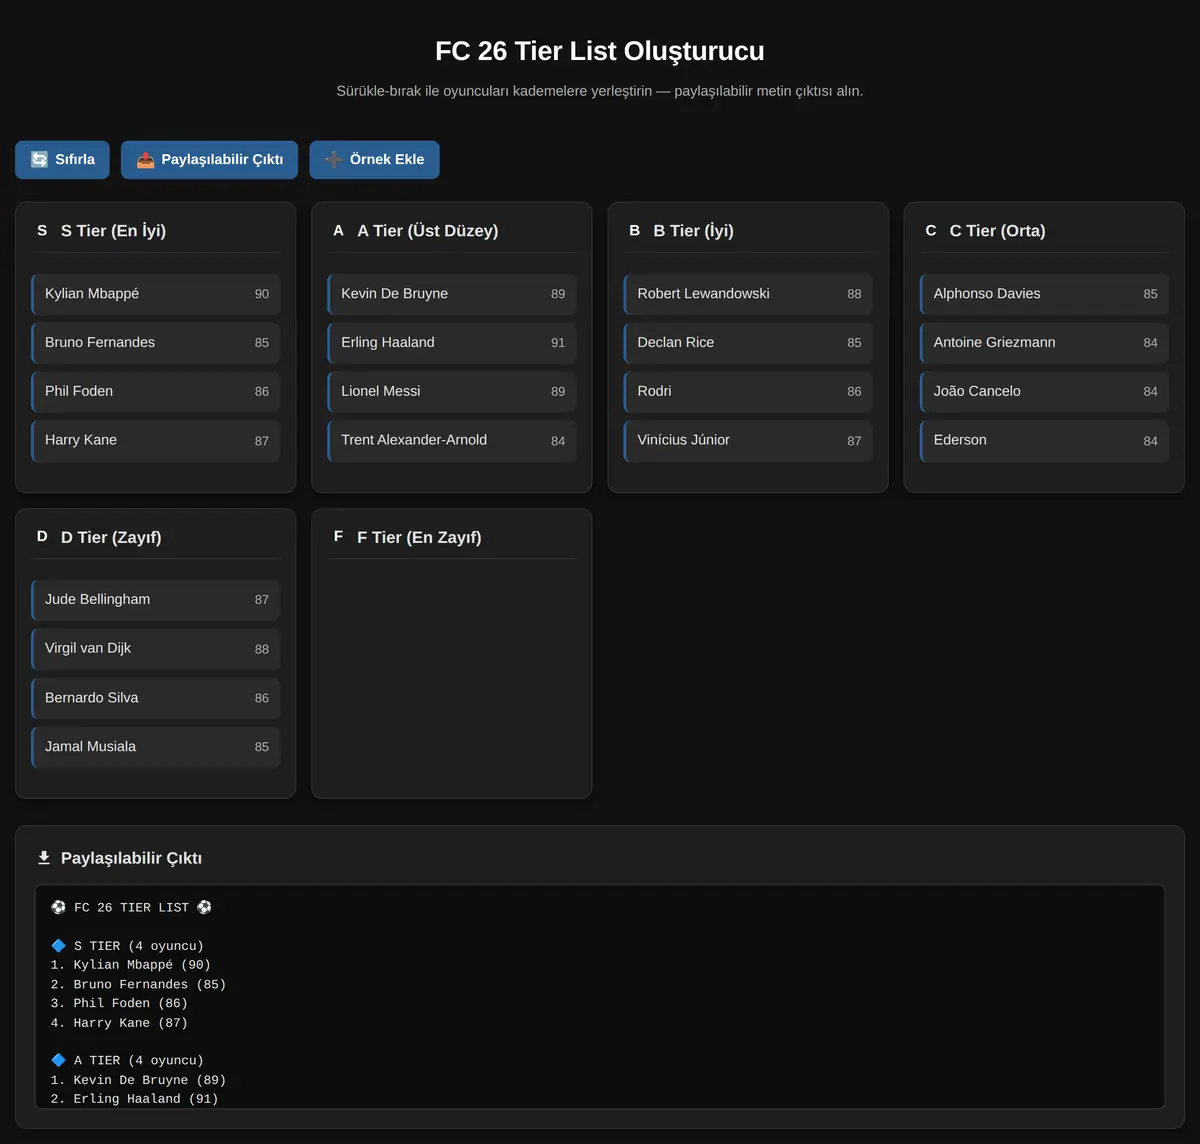Choose the Harry Kane player card
Viewport: 1200px width, 1144px height.
pyautogui.click(x=156, y=441)
